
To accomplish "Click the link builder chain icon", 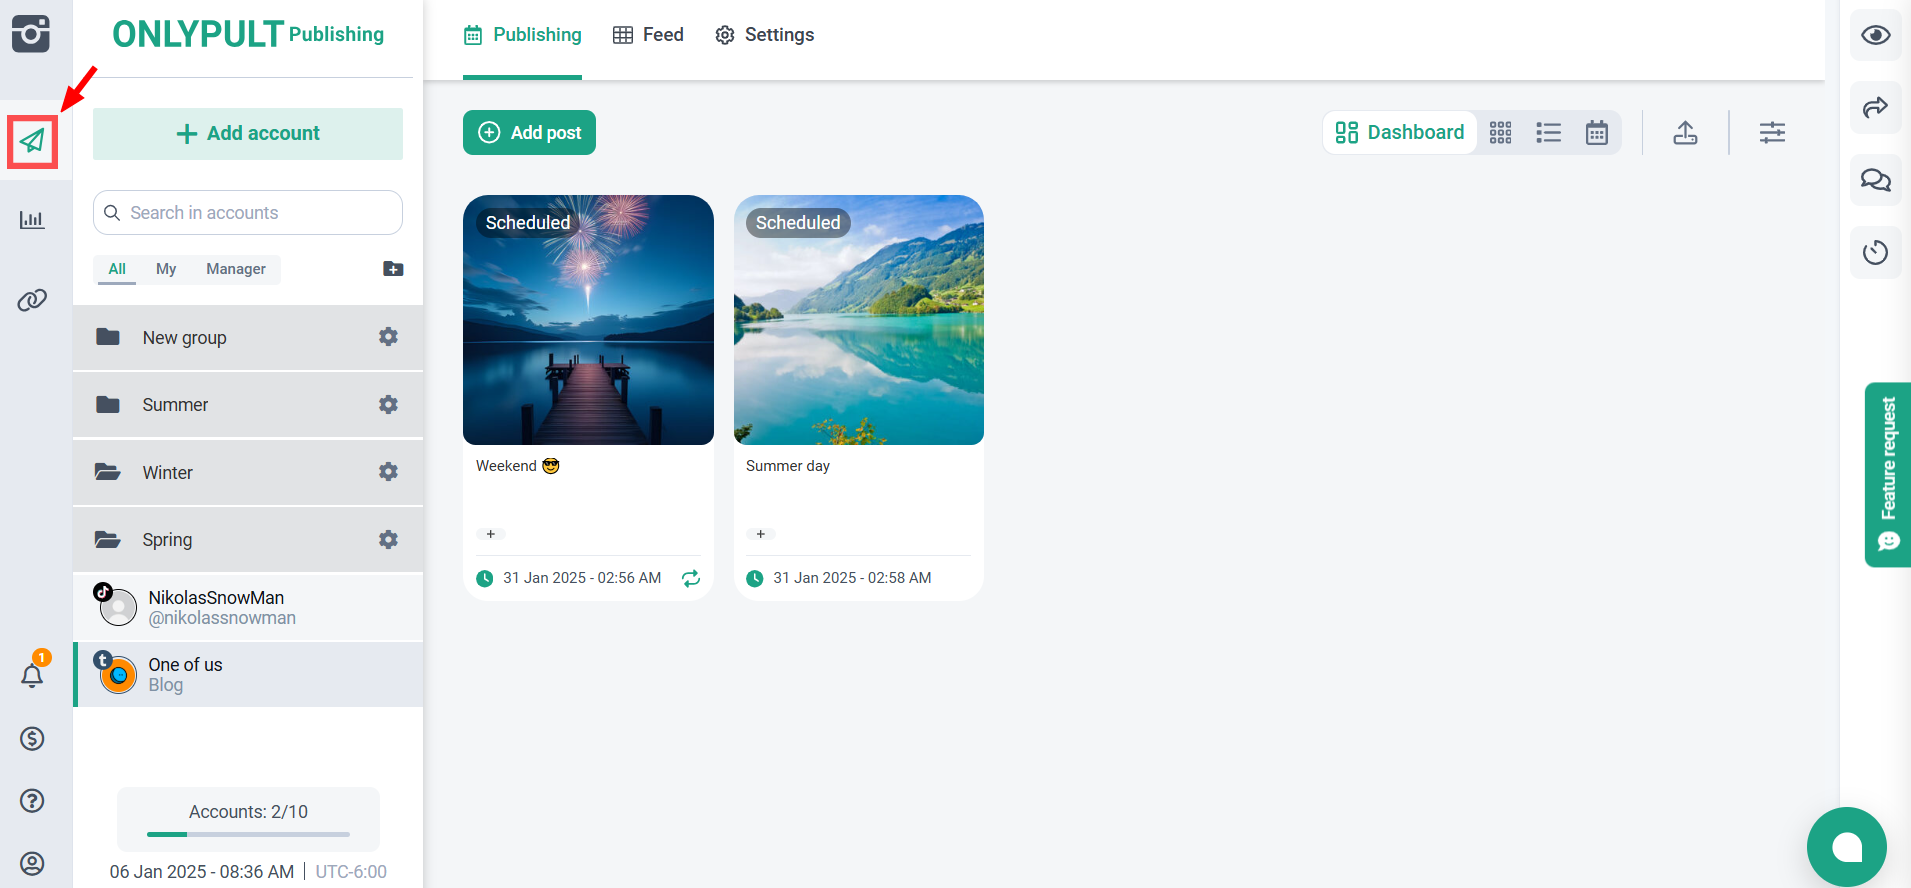I will [x=32, y=300].
